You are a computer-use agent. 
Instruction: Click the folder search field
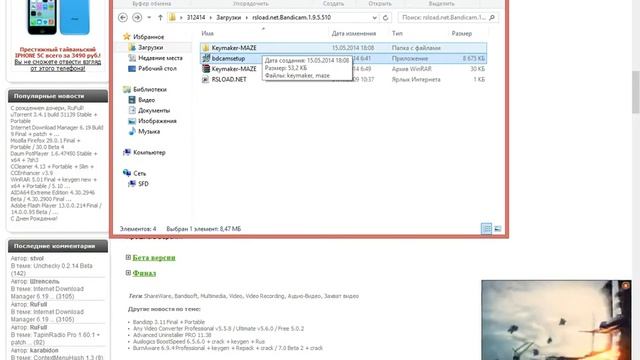(443, 18)
